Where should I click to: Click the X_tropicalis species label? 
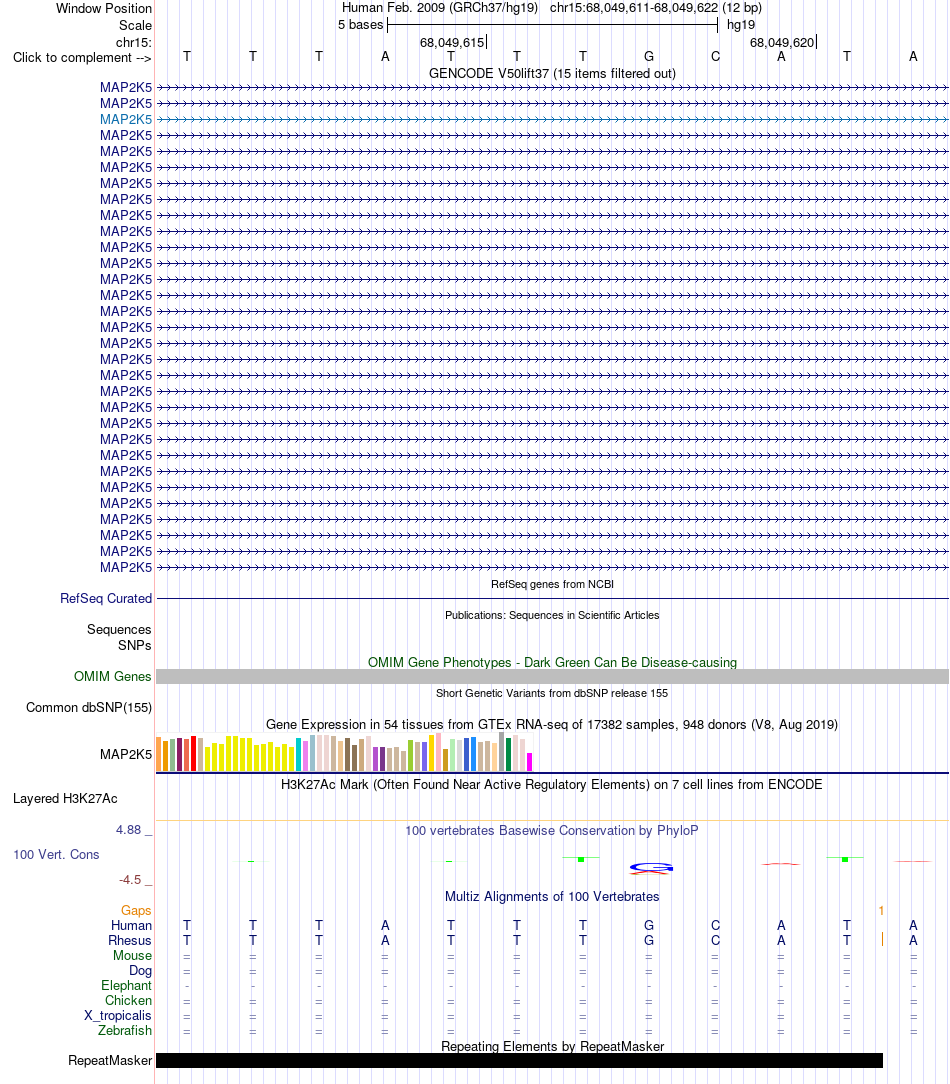[x=118, y=1016]
